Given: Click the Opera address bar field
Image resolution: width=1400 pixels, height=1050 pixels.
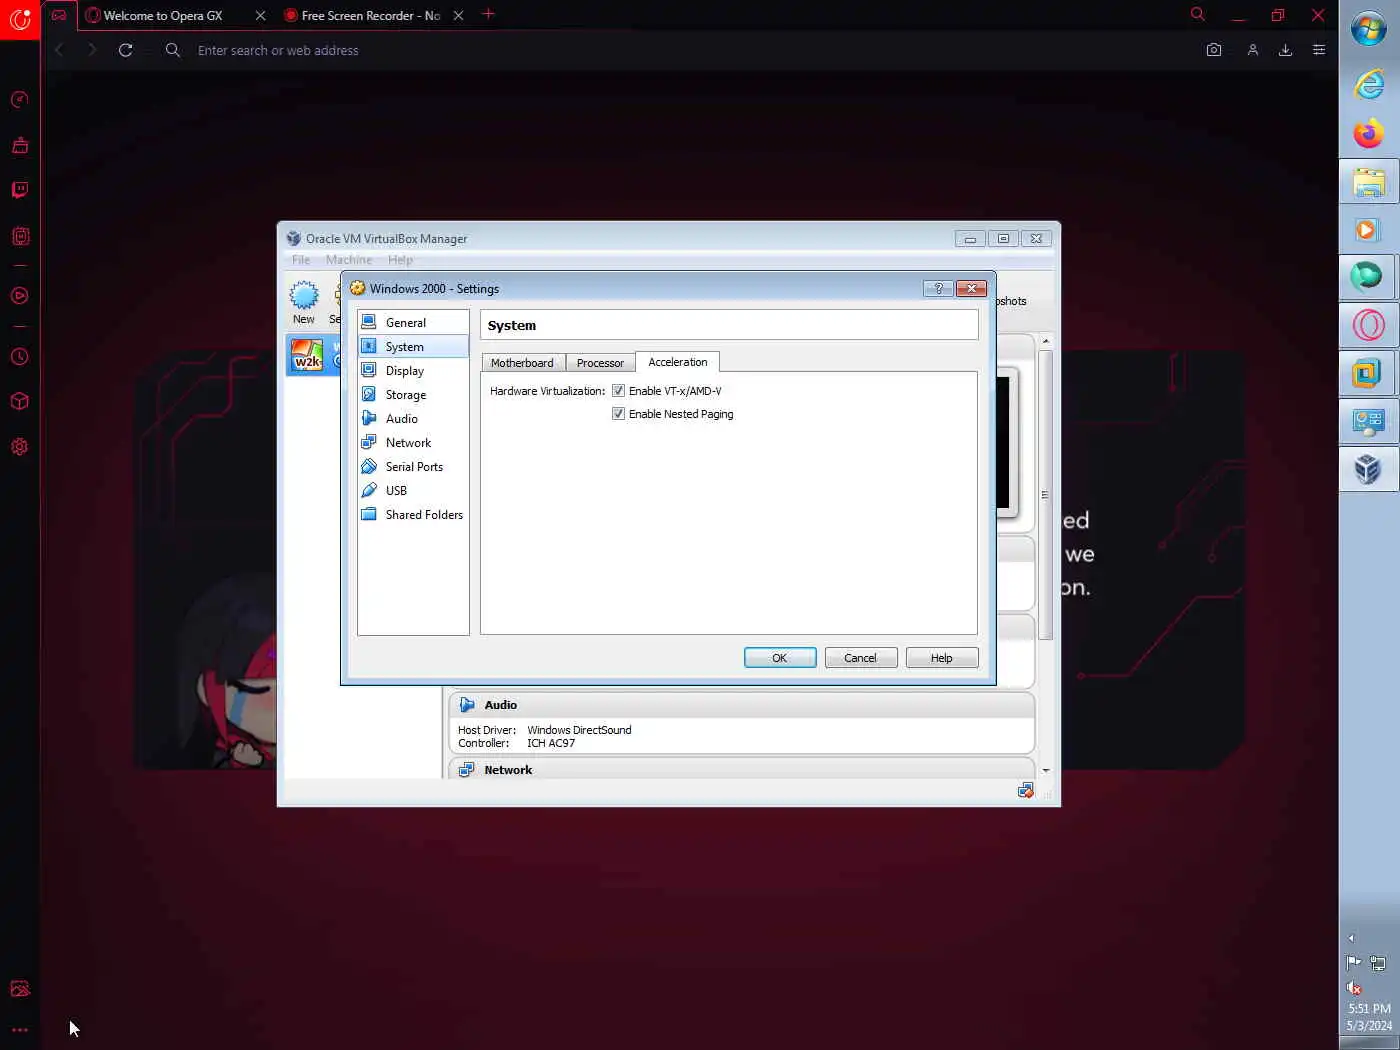Looking at the screenshot, I should pyautogui.click(x=680, y=50).
